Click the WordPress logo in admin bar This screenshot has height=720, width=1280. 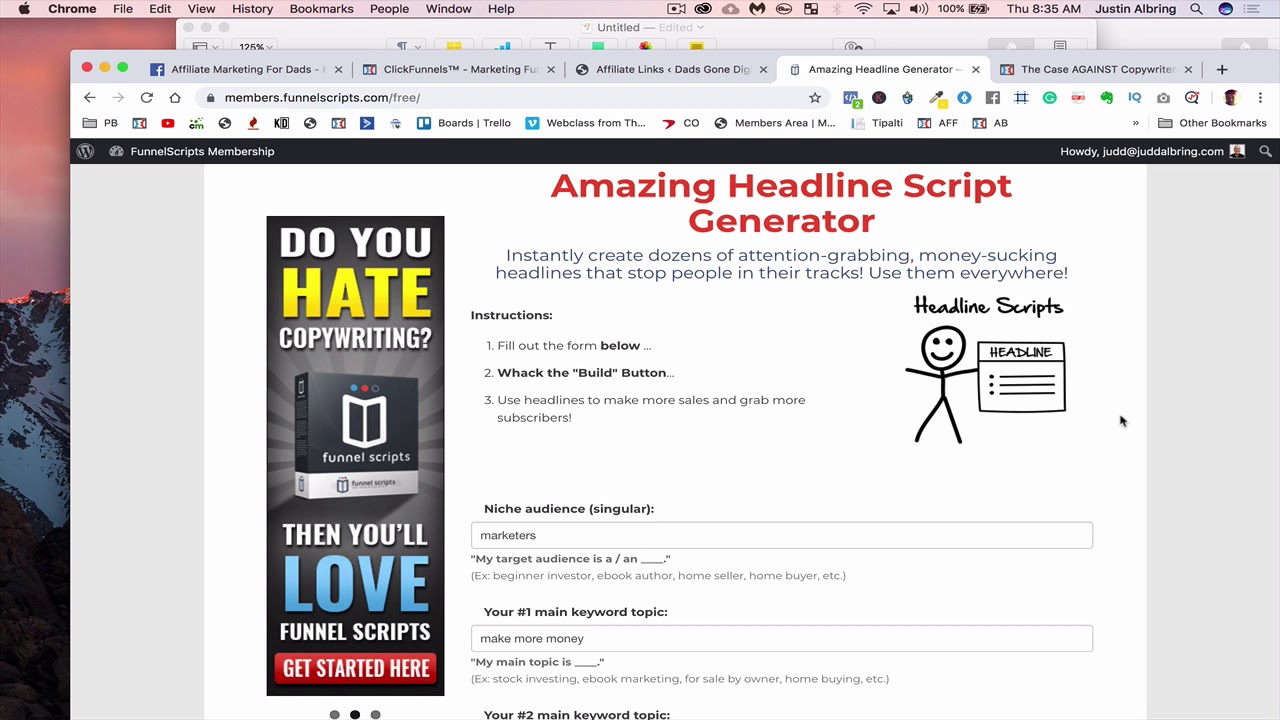(86, 151)
